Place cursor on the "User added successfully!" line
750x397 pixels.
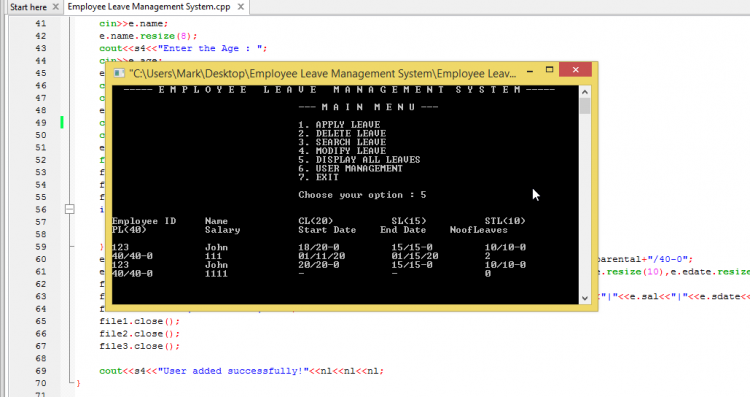(242, 371)
